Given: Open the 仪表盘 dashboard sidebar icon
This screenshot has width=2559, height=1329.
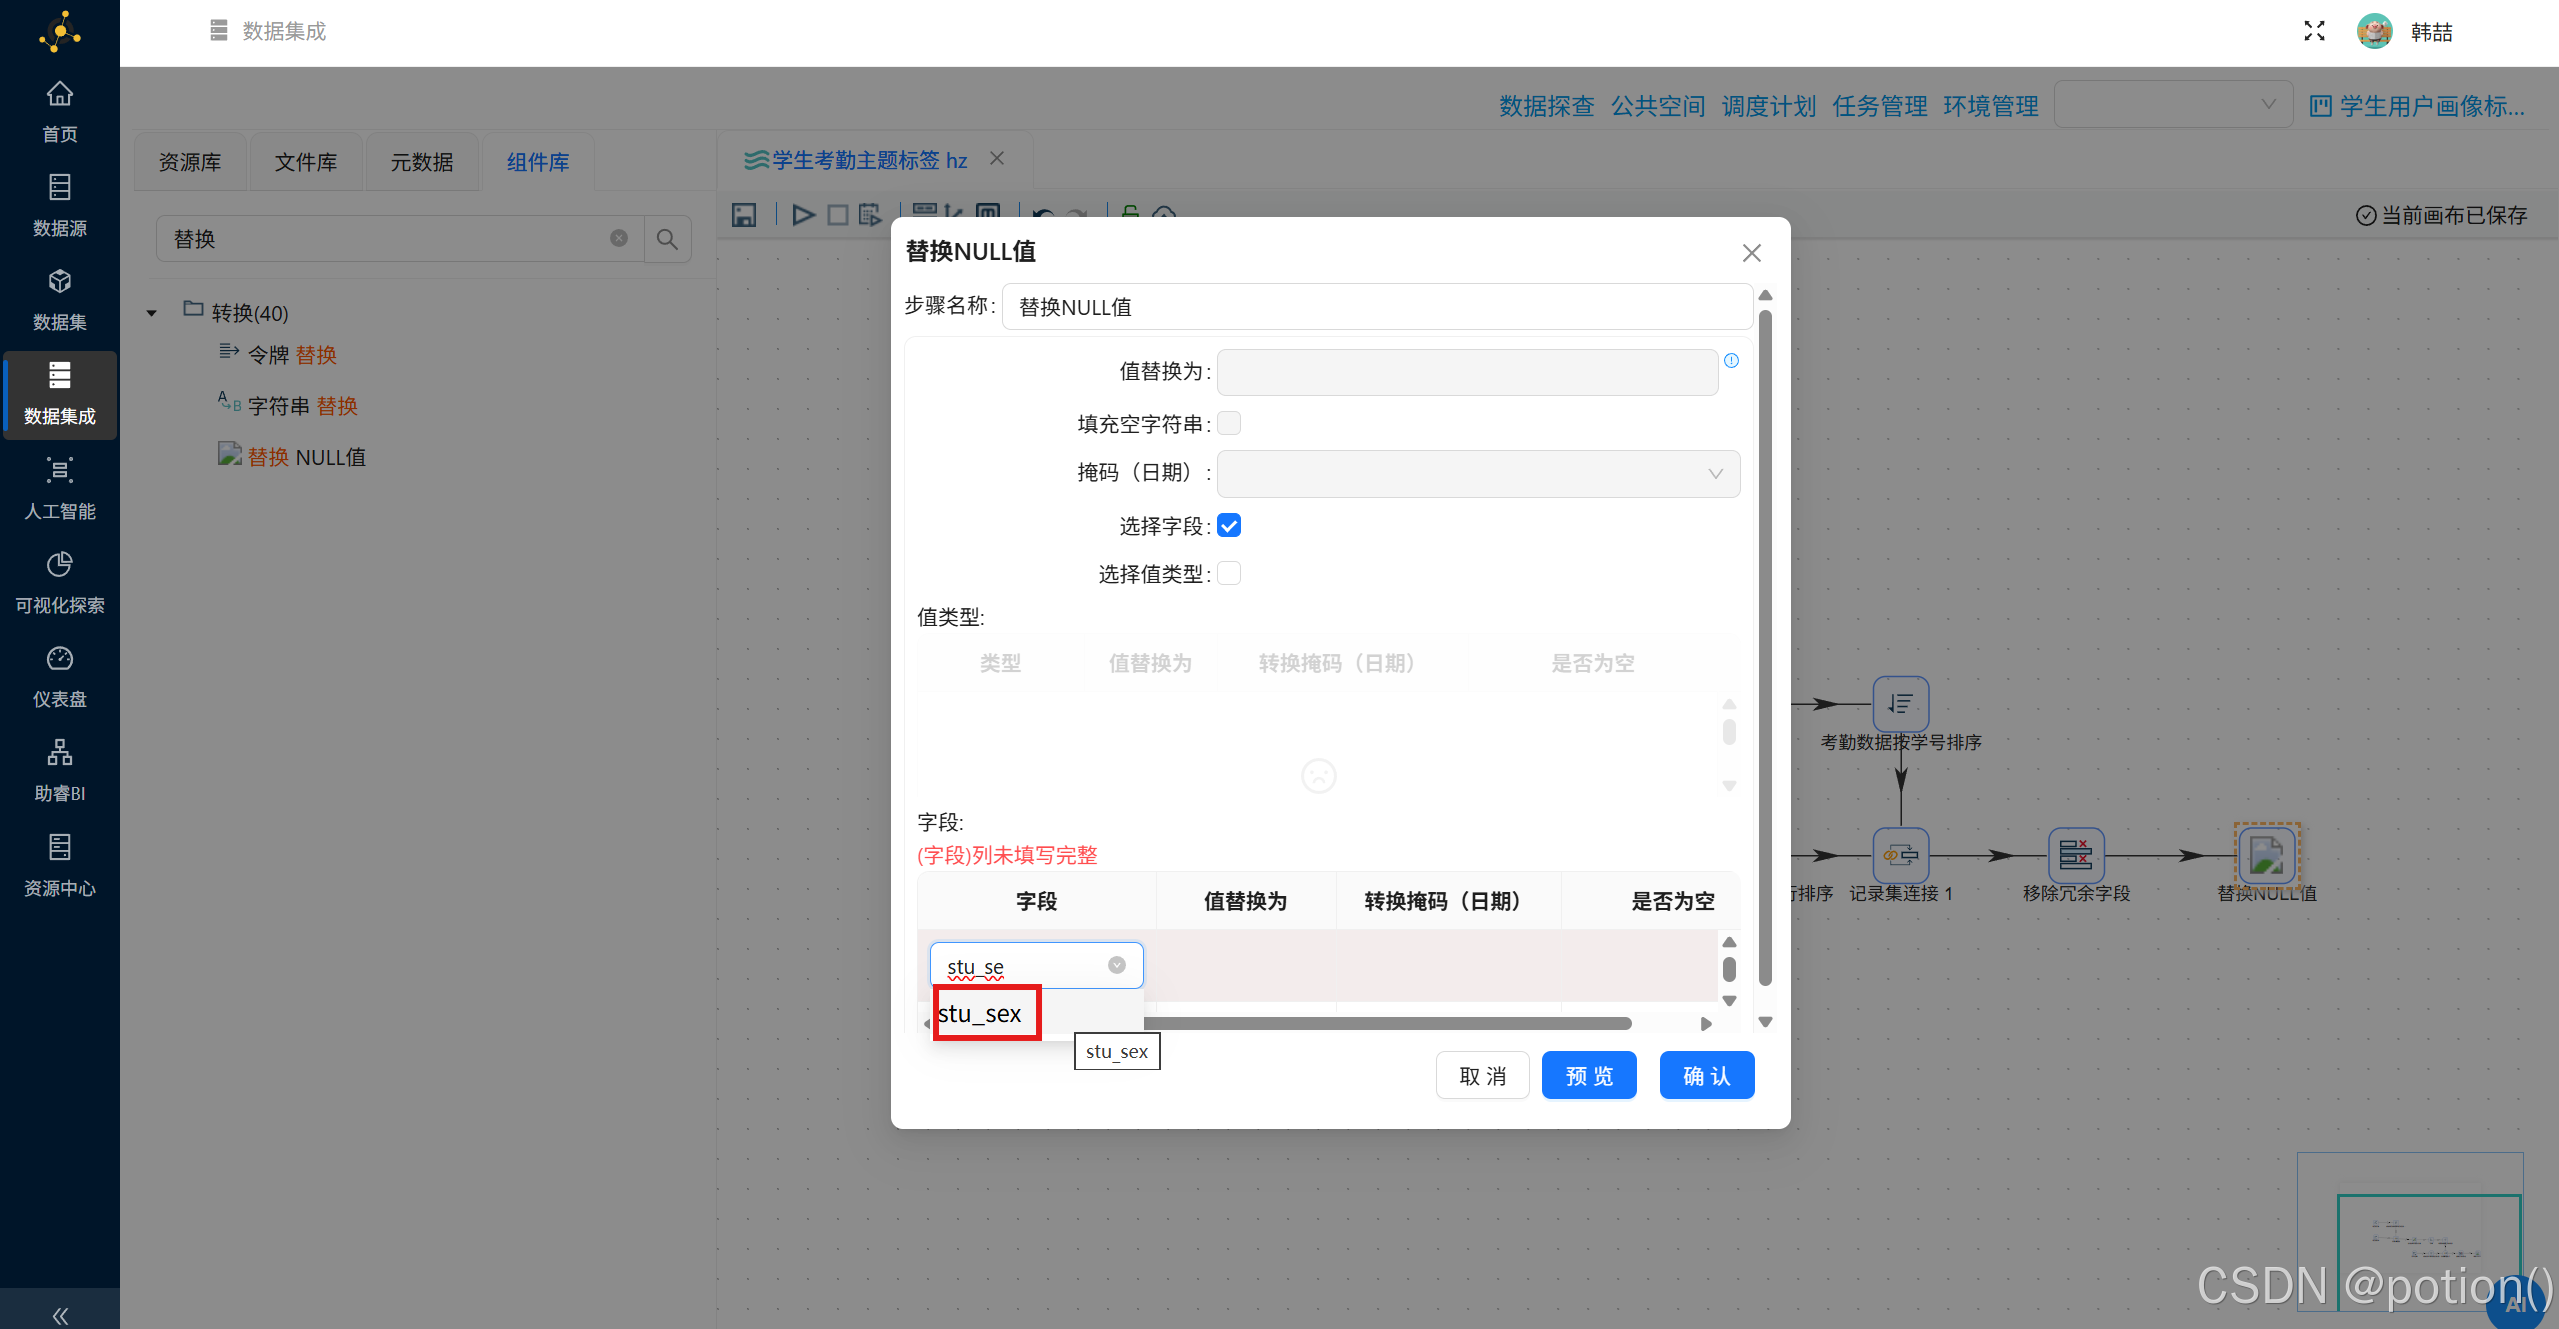Looking at the screenshot, I should (x=59, y=675).
